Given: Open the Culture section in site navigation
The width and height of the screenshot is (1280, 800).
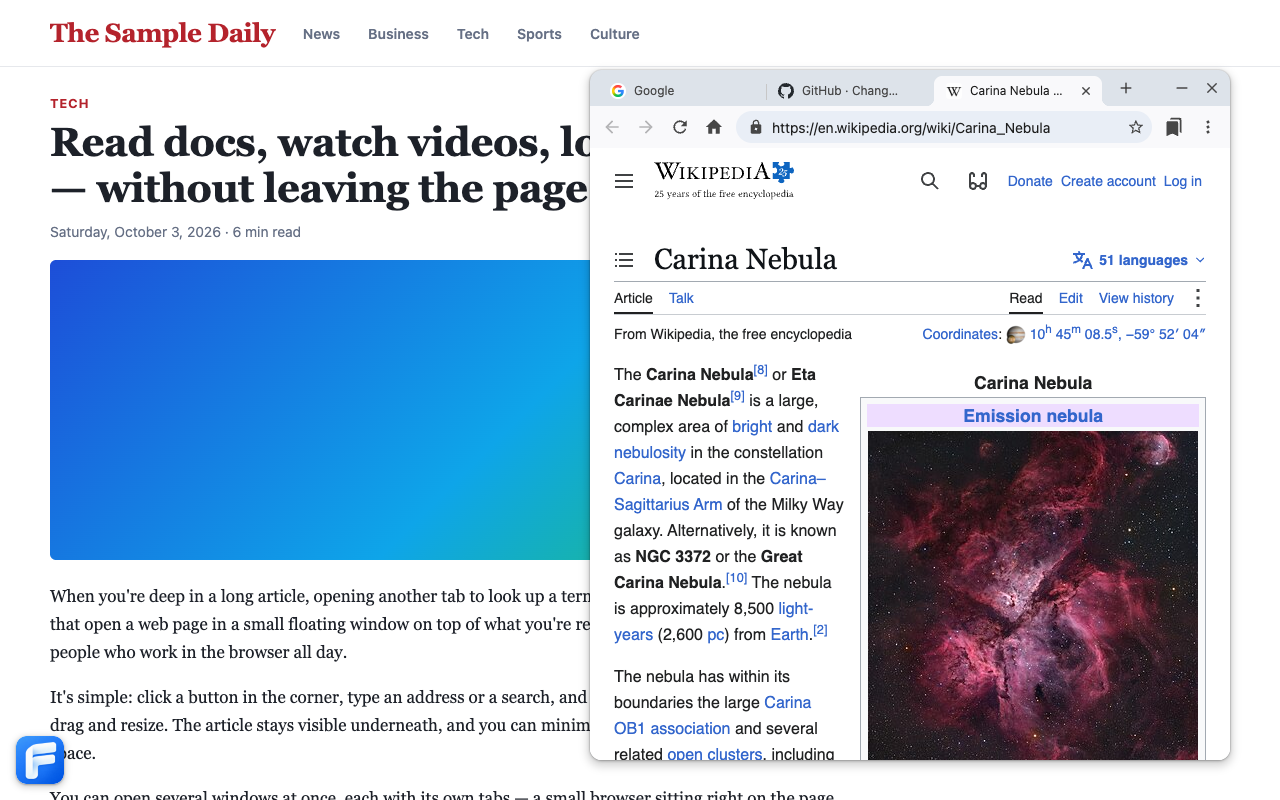Looking at the screenshot, I should pos(615,34).
